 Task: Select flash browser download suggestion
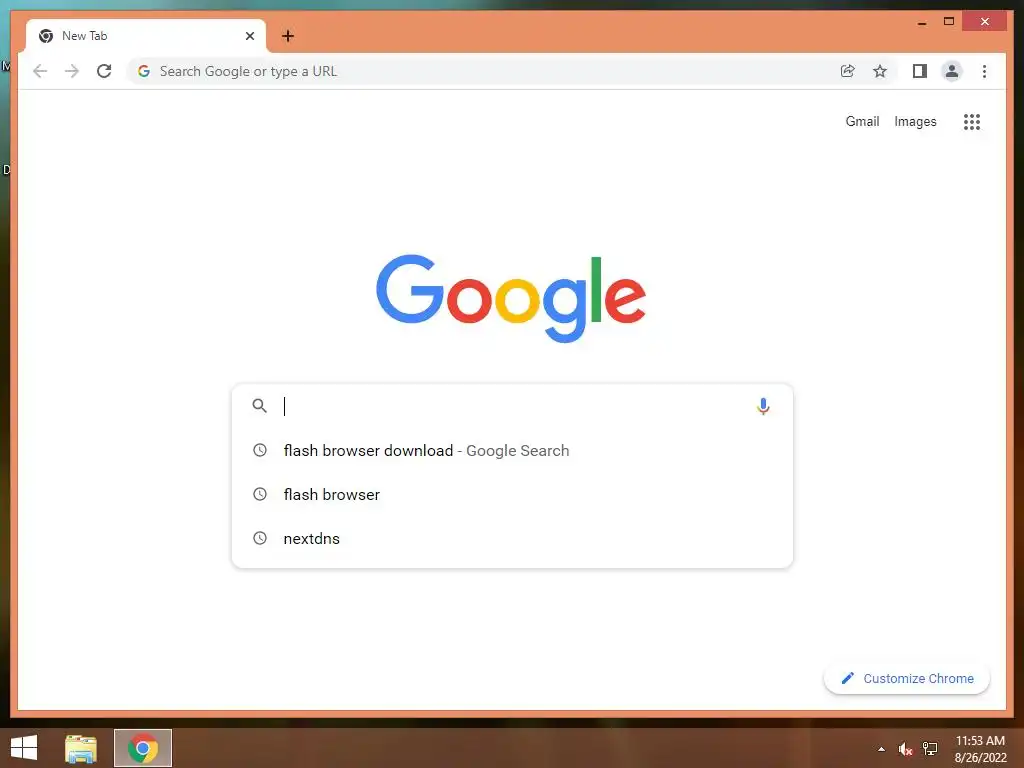512,451
